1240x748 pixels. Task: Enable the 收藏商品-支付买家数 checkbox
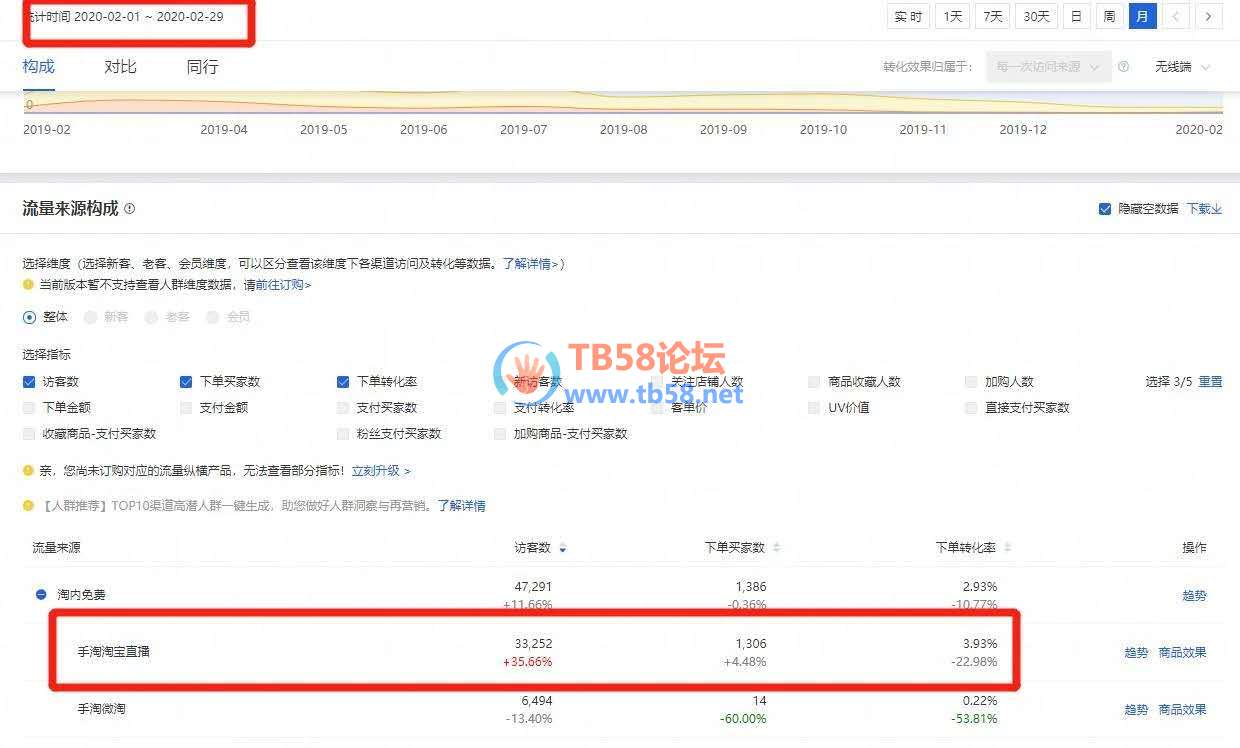click(29, 433)
